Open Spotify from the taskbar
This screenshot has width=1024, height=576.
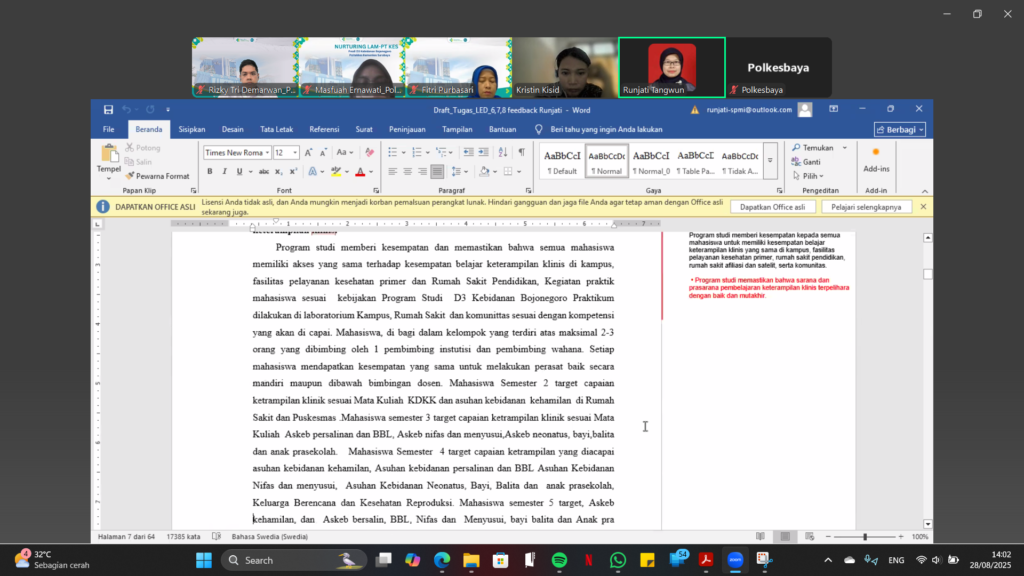559,560
